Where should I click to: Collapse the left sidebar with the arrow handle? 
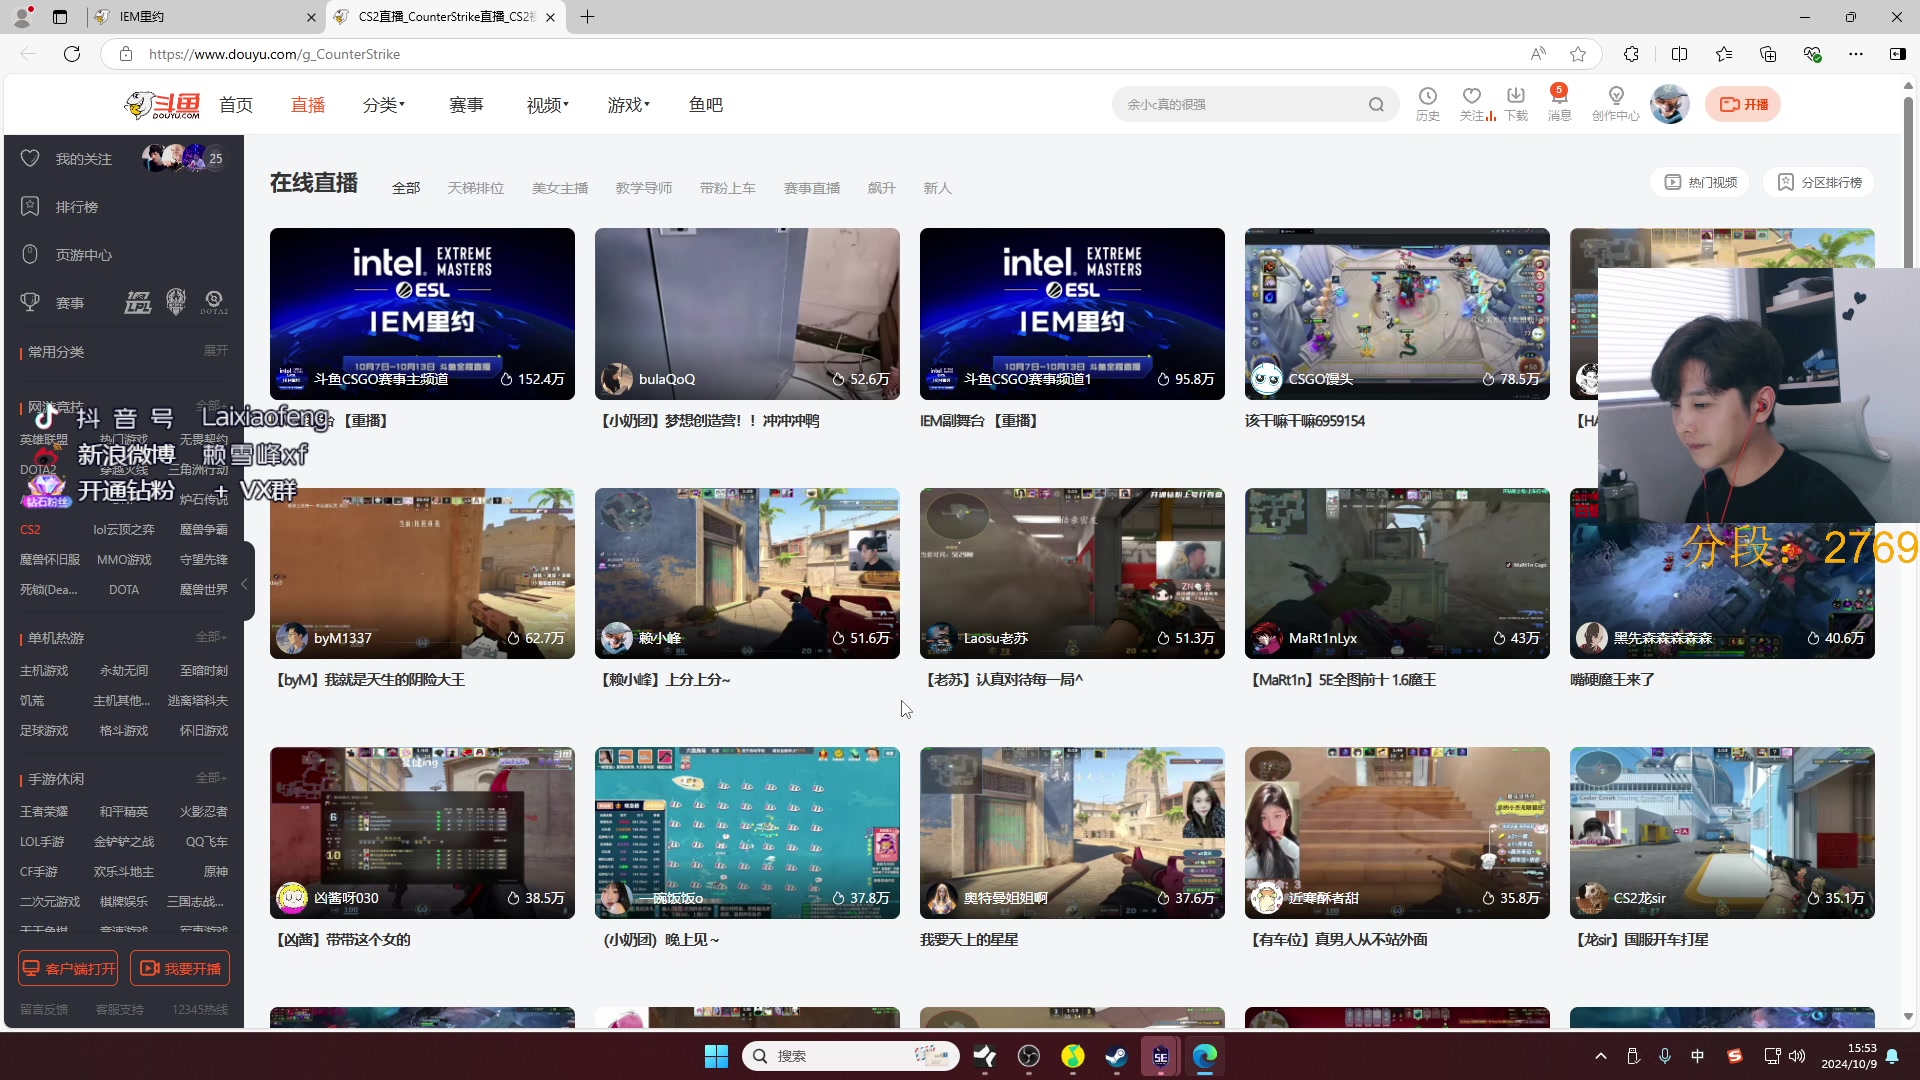(x=246, y=584)
